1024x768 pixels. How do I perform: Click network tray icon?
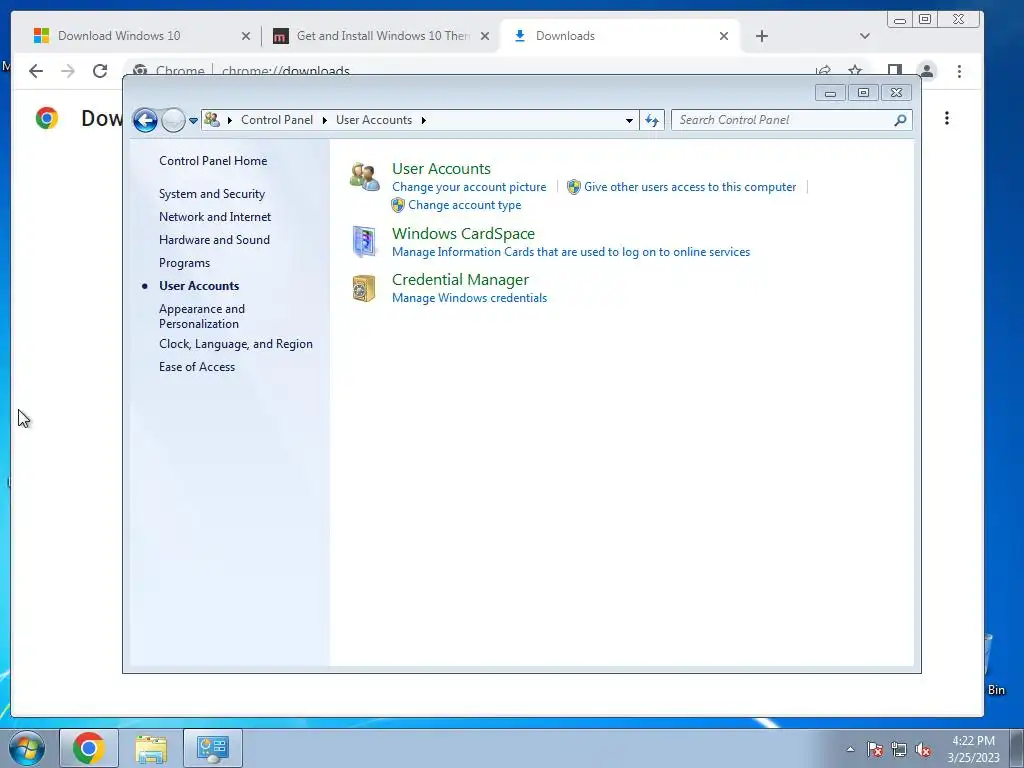click(x=899, y=750)
